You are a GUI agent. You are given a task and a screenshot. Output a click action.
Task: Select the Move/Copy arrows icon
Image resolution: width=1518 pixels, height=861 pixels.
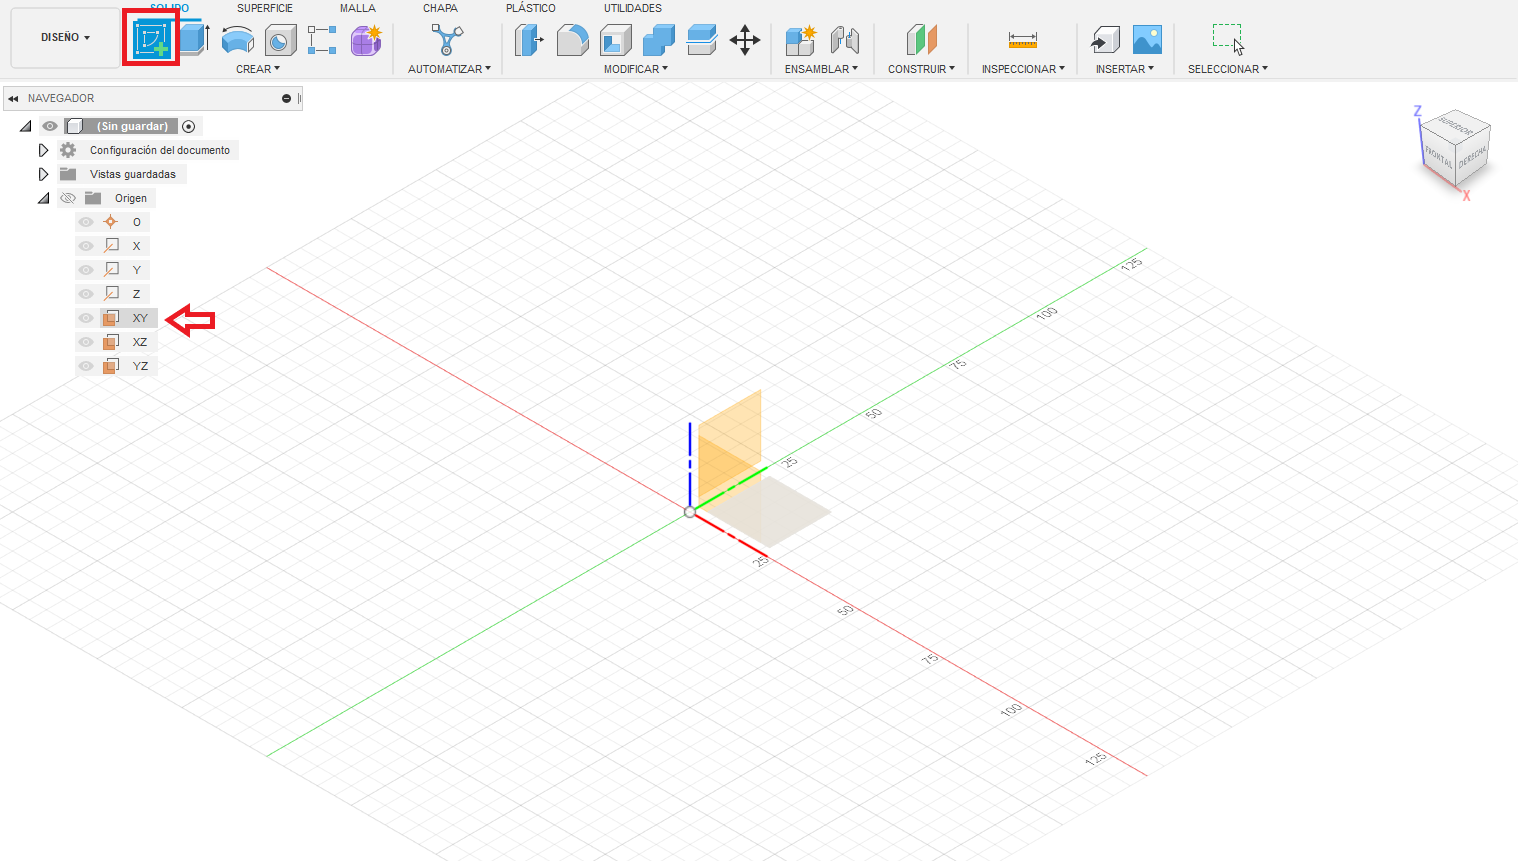[x=745, y=40]
